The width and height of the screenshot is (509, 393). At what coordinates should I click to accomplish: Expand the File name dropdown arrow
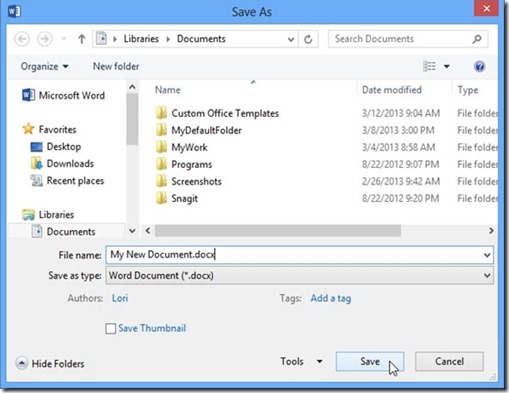[487, 255]
